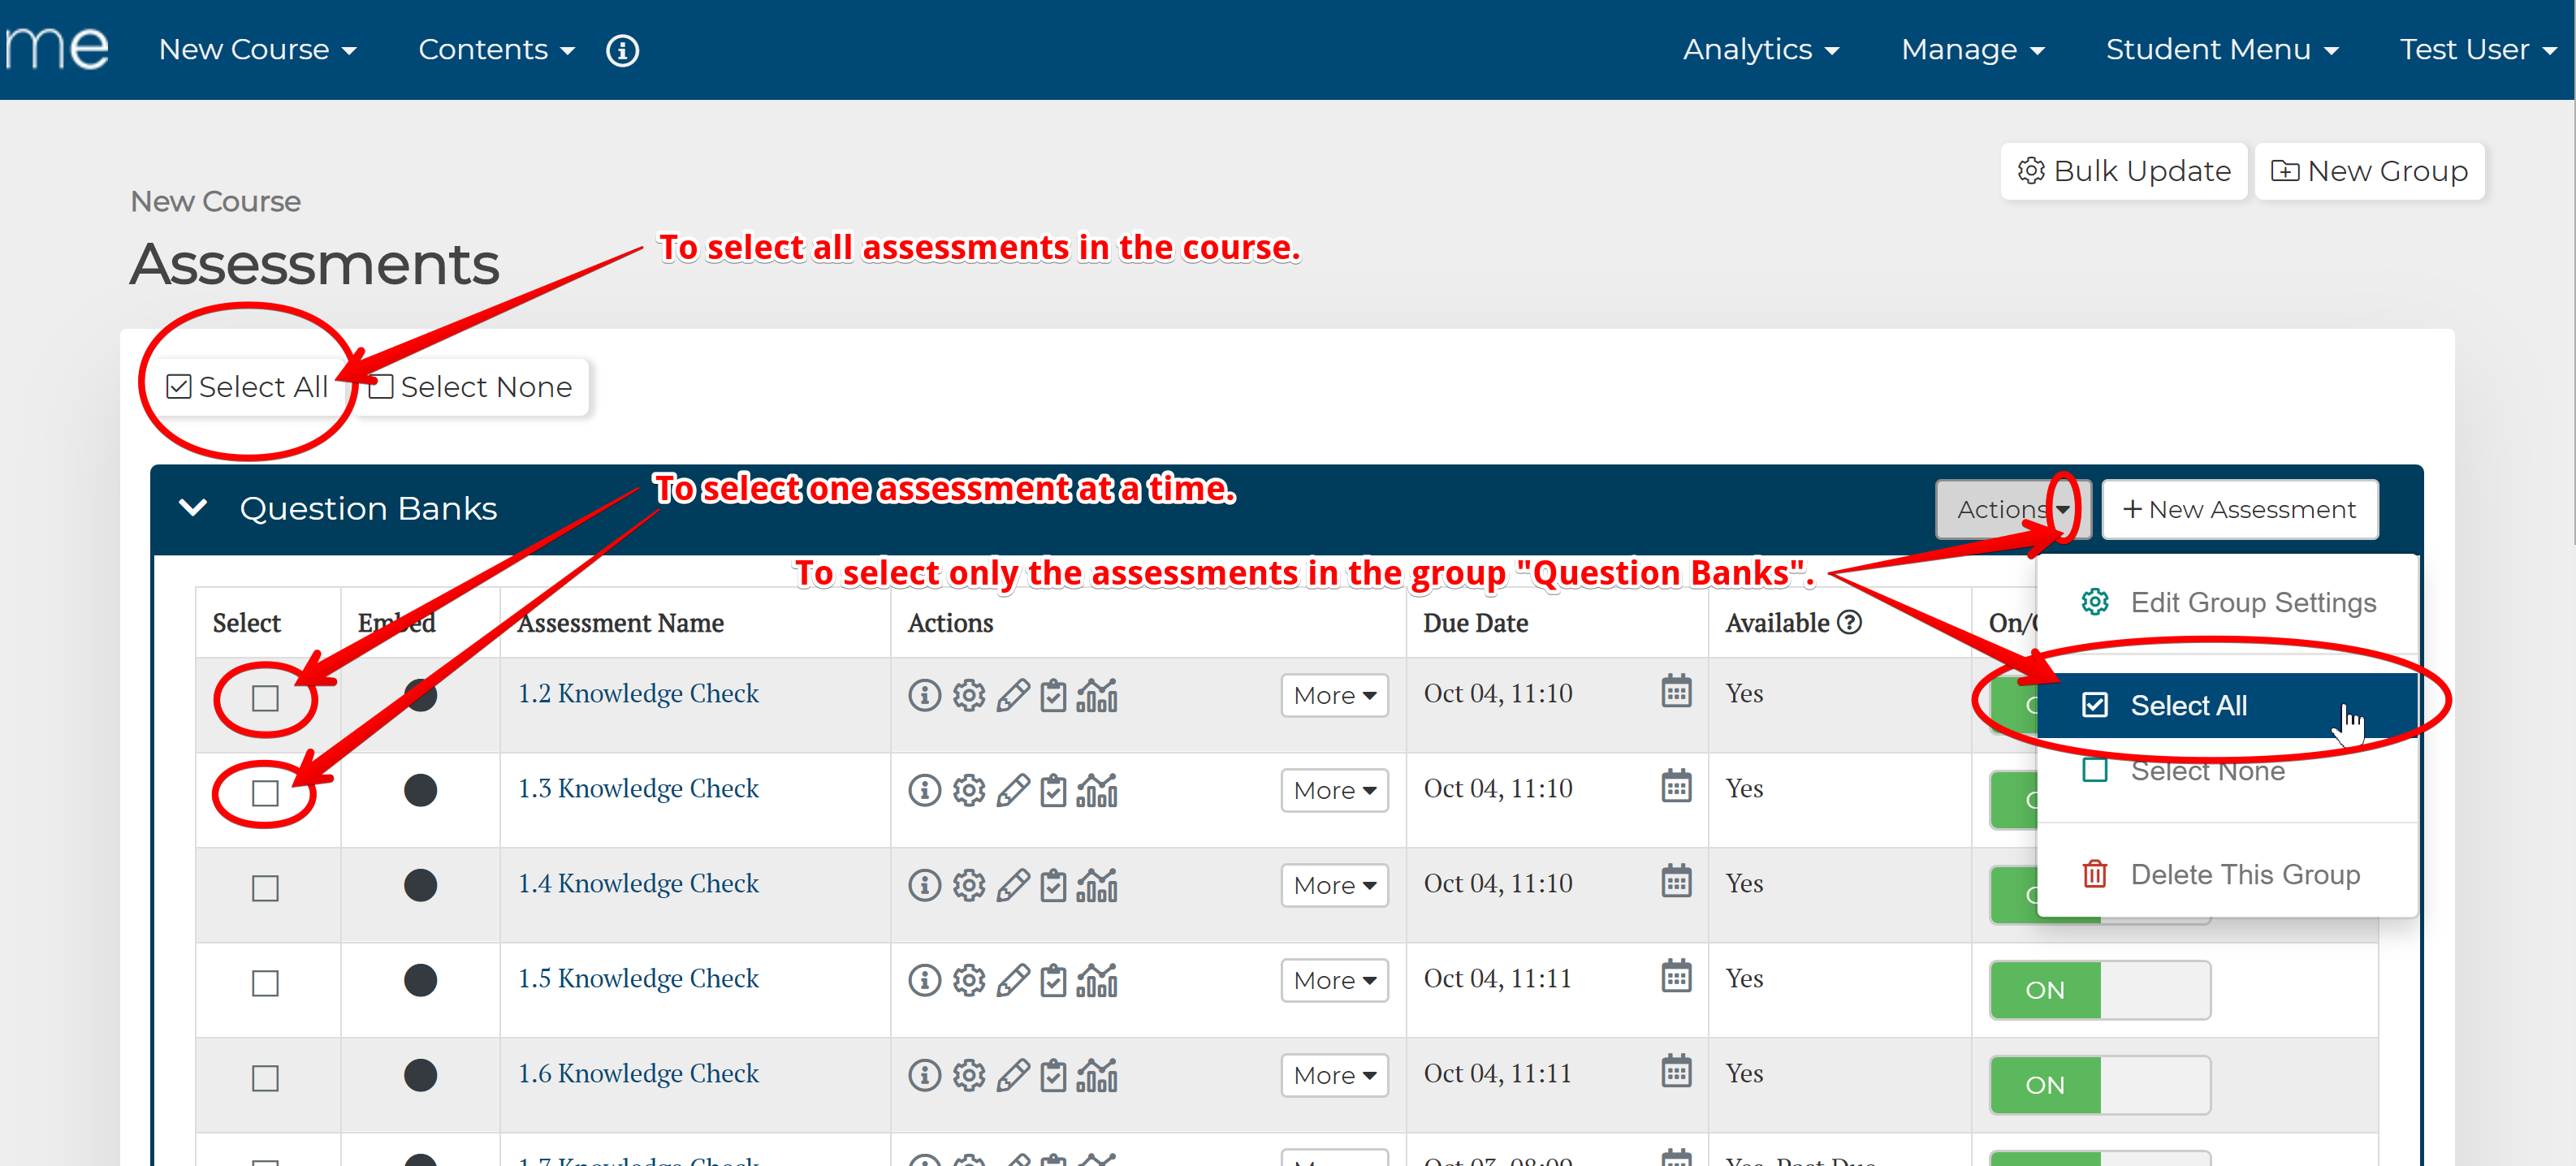
Task: Toggle ON switch for 1.5 Knowledge Check
Action: click(x=2099, y=990)
